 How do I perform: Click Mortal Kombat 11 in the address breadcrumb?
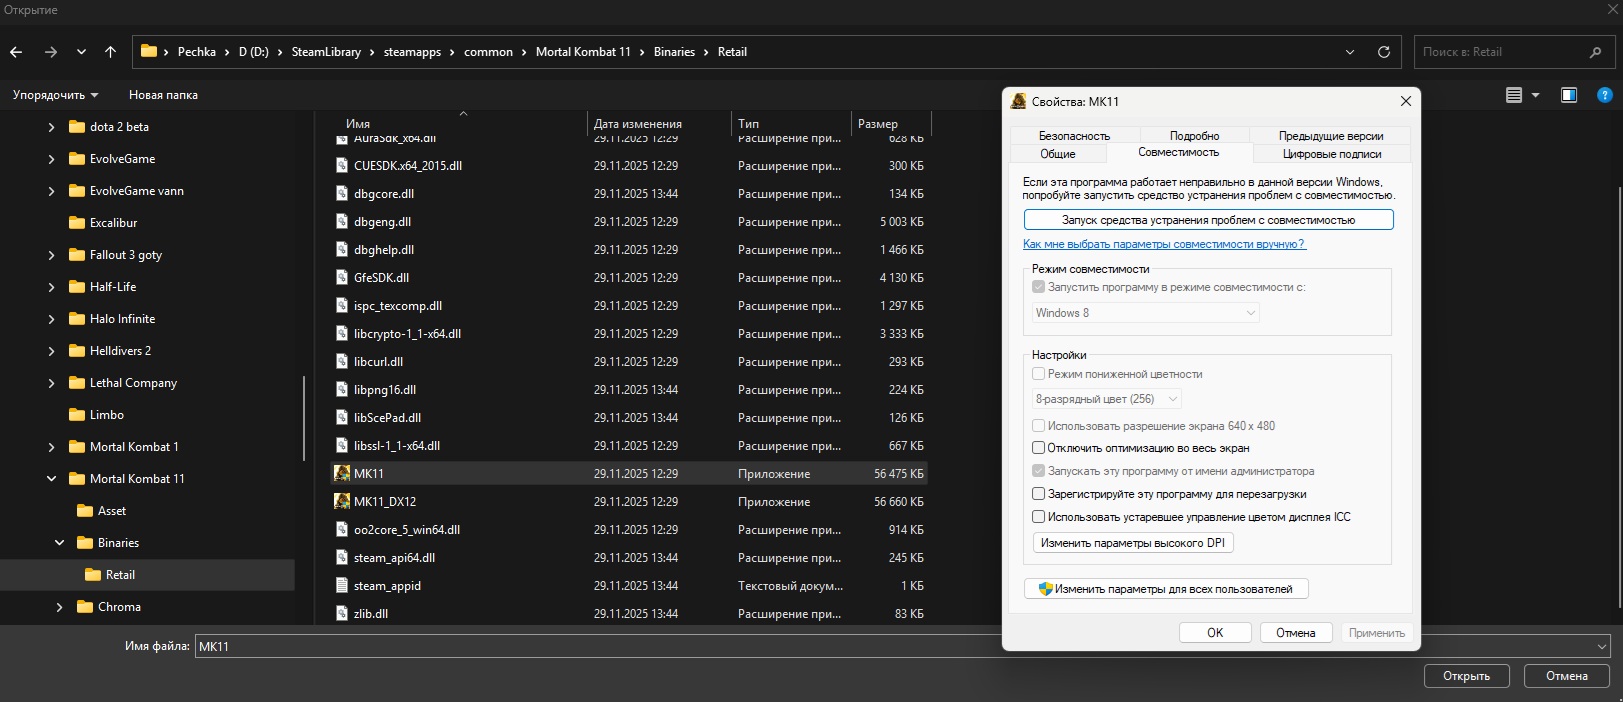[x=583, y=52]
